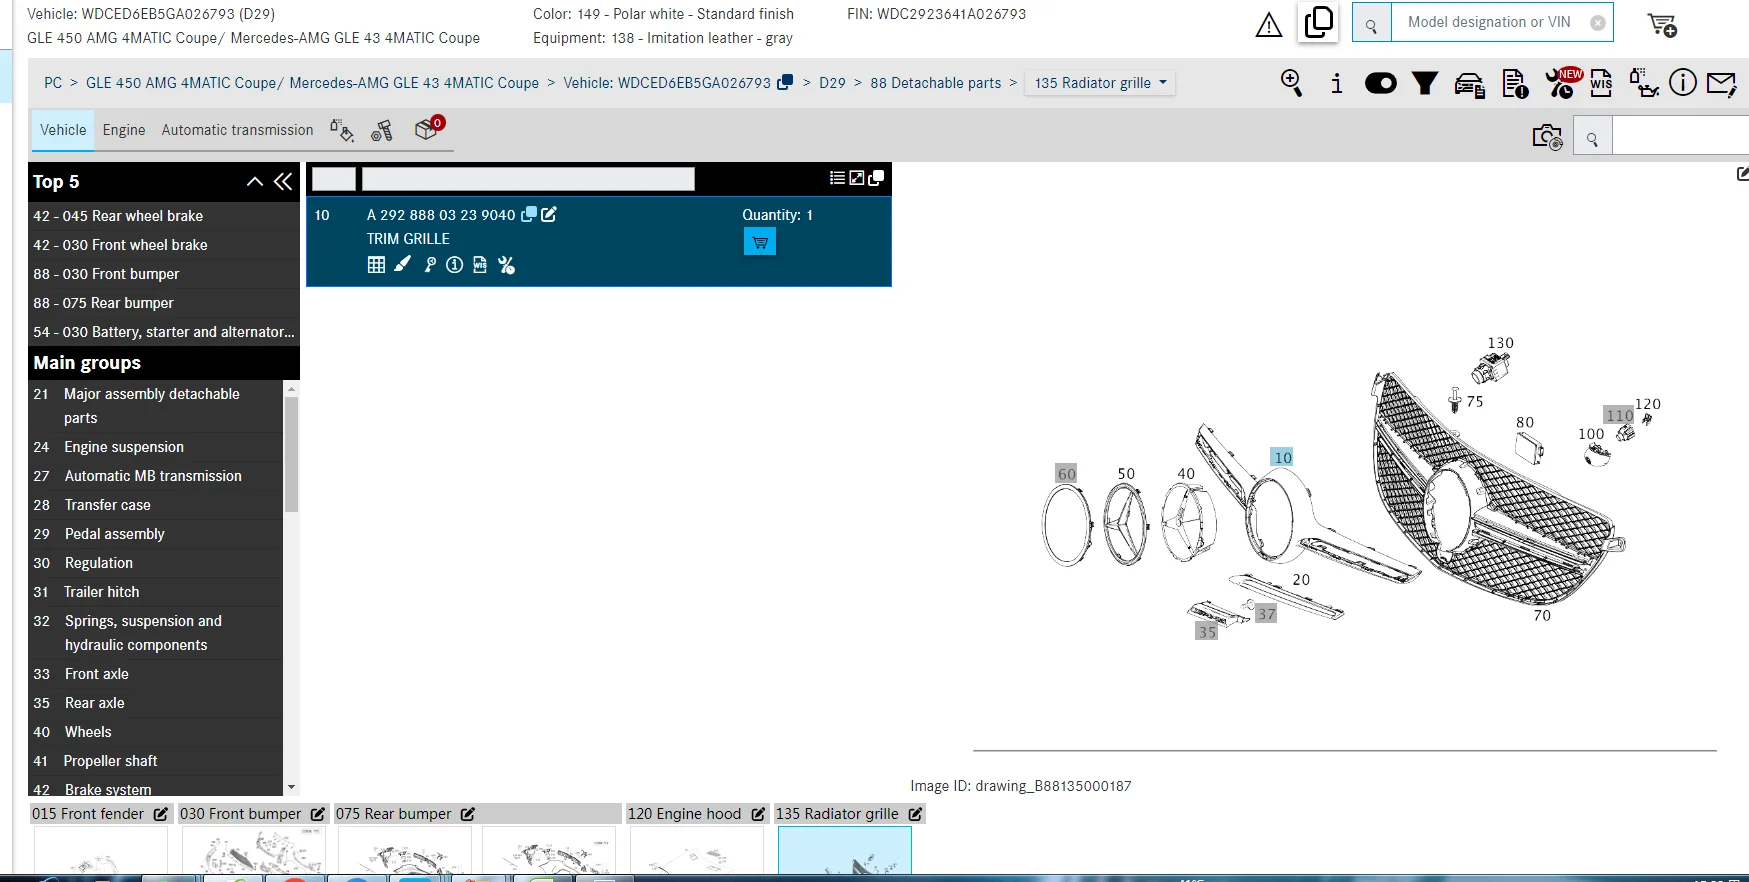Viewport: 1749px width, 882px height.
Task: Click the spray can and oil icon
Action: pos(1643,82)
